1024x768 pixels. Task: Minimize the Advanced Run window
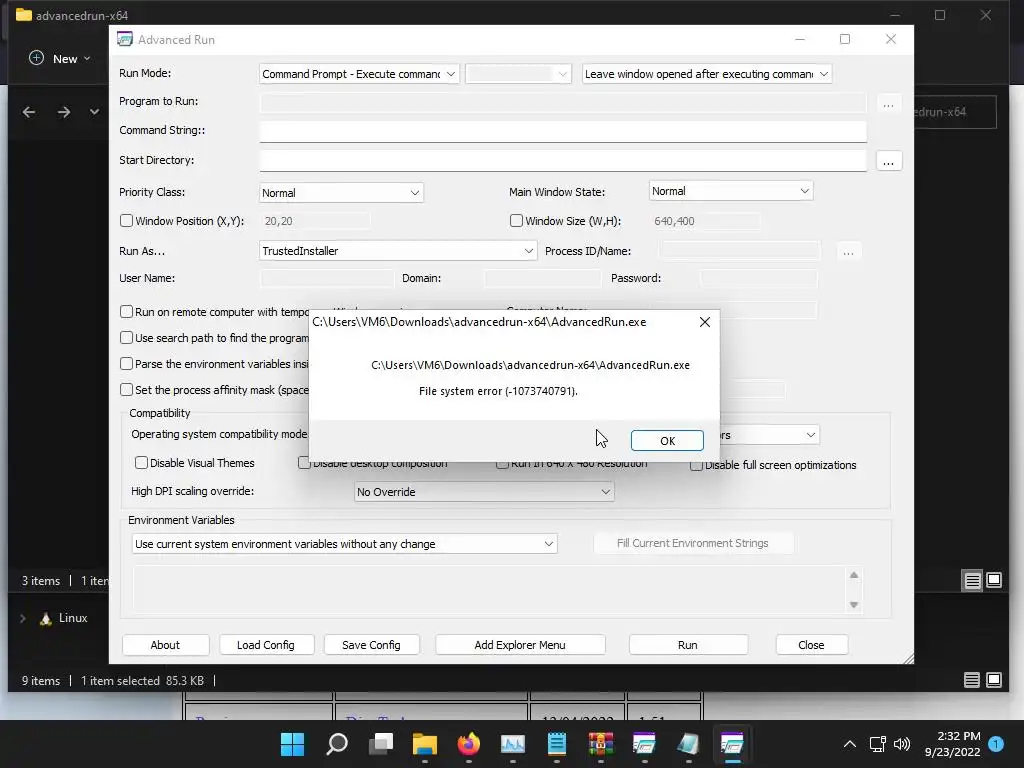tap(799, 39)
